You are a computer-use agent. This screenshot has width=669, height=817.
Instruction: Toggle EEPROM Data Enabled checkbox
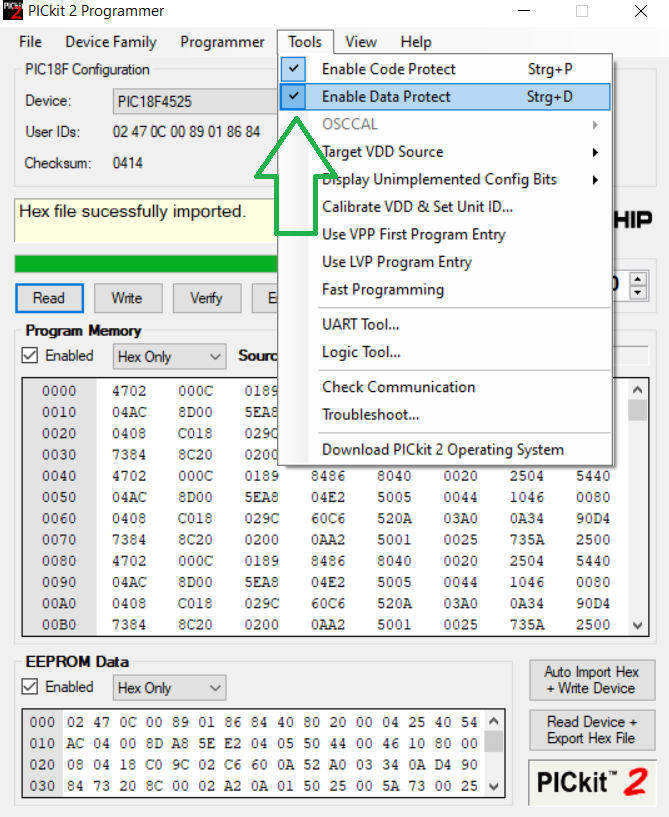(30, 687)
